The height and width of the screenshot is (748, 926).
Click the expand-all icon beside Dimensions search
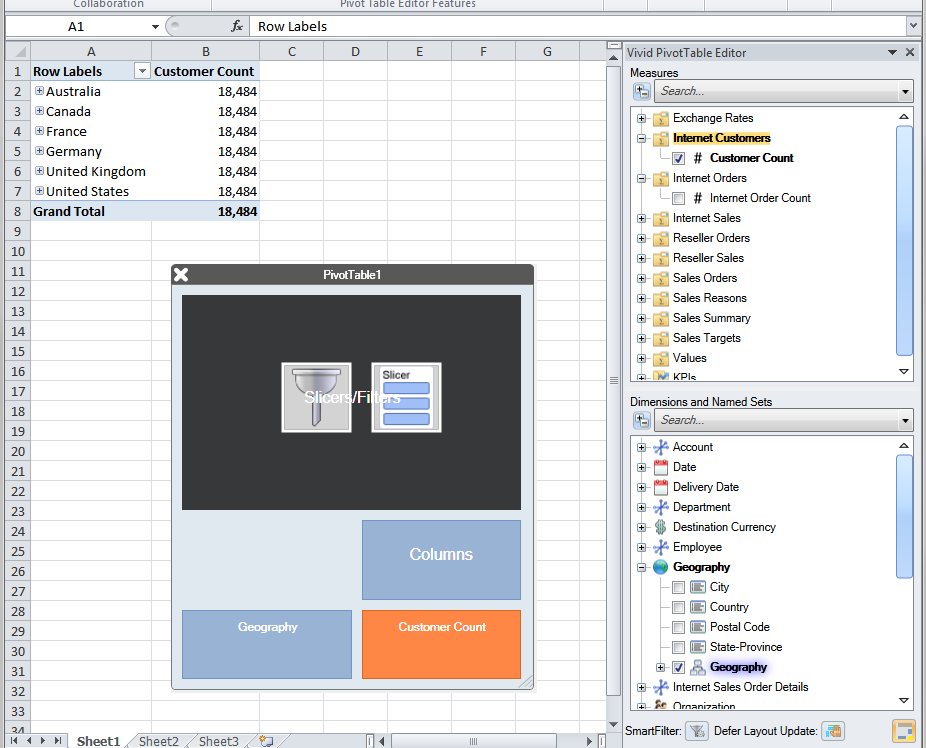click(x=641, y=420)
